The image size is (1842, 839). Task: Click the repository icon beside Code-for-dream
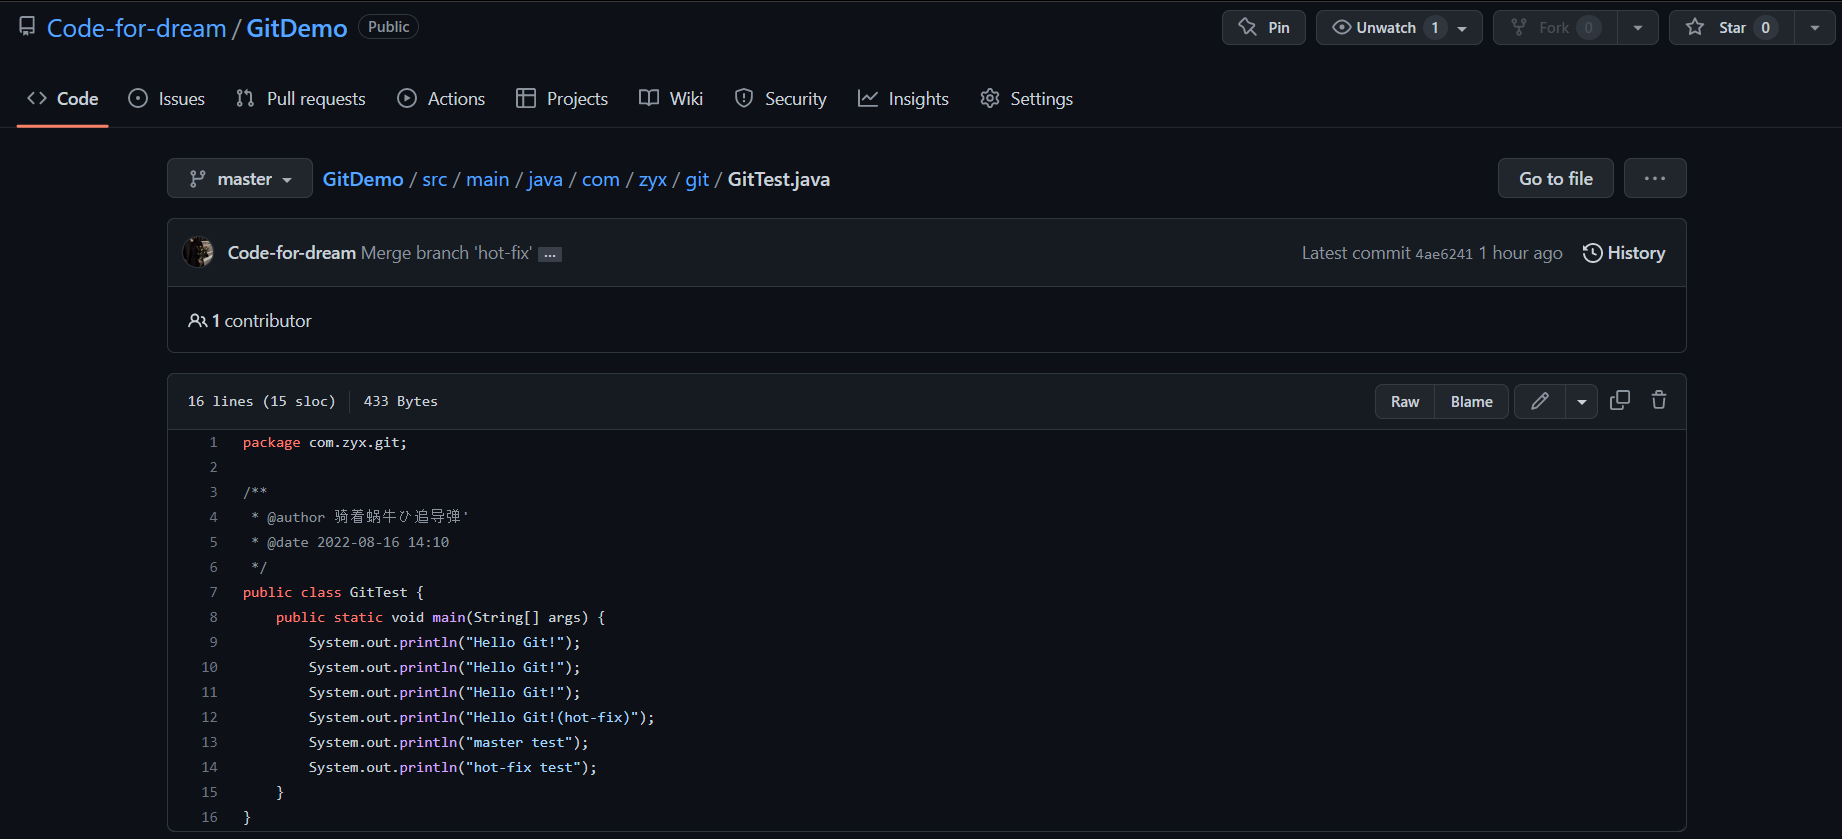point(27,27)
